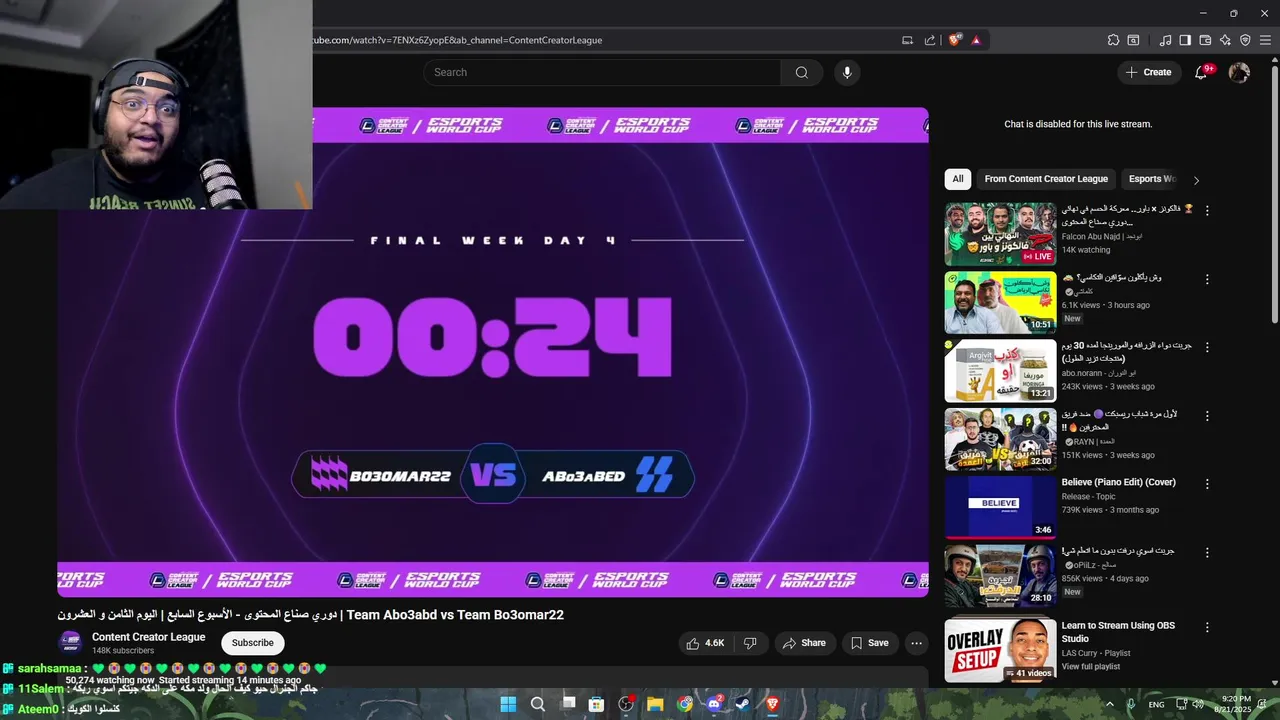
Task: Open Learn to Stream Using OBS Studio
Action: [1118, 632]
